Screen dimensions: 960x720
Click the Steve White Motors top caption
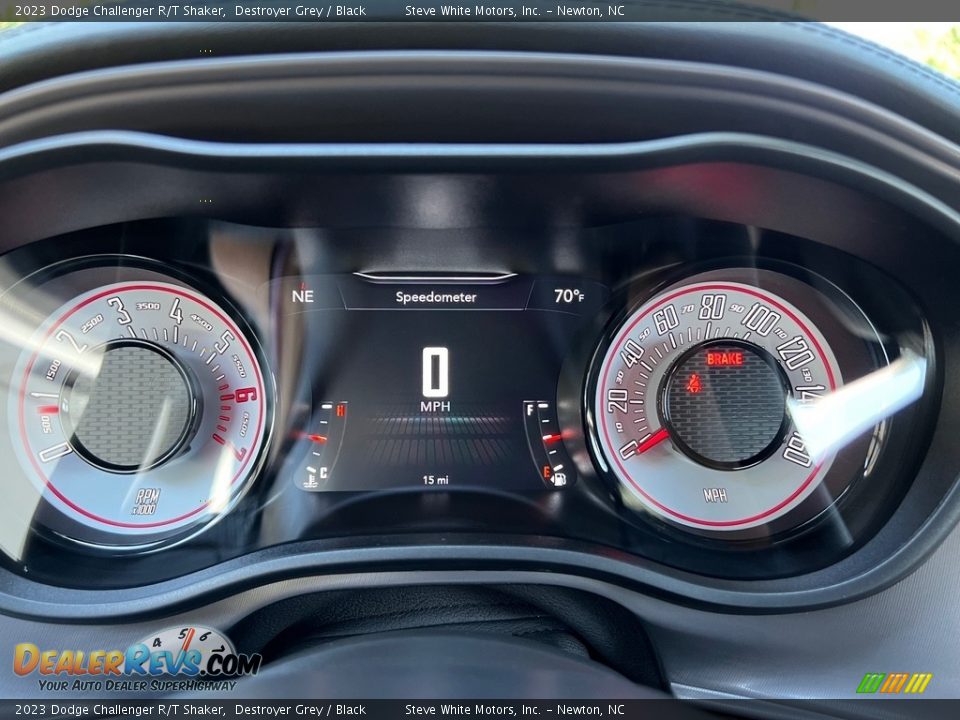(x=514, y=10)
